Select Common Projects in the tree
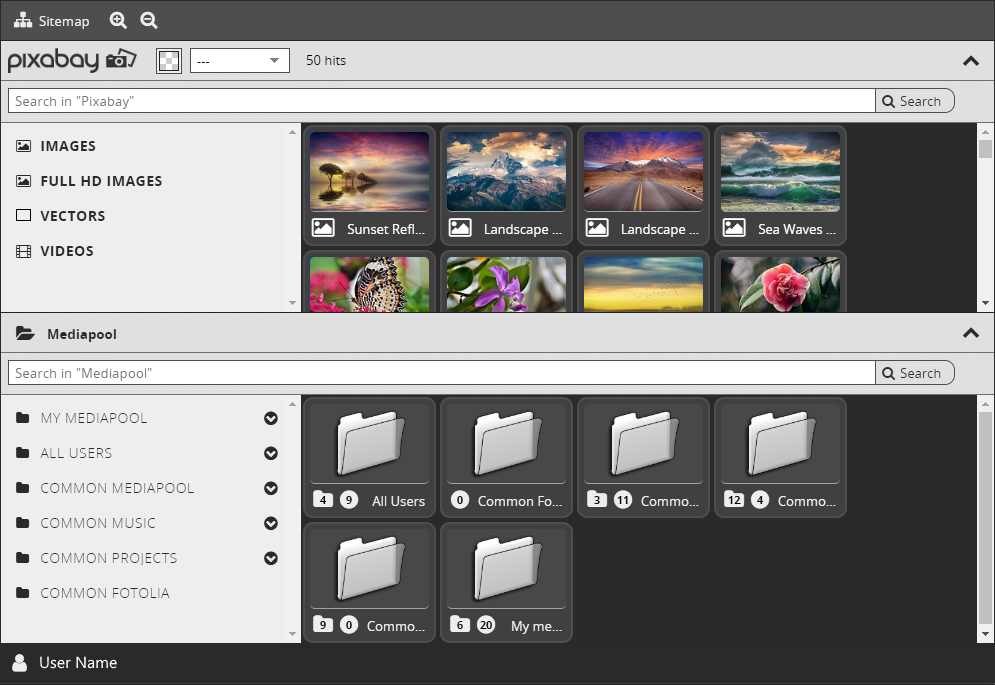Viewport: 995px width, 685px height. 109,557
